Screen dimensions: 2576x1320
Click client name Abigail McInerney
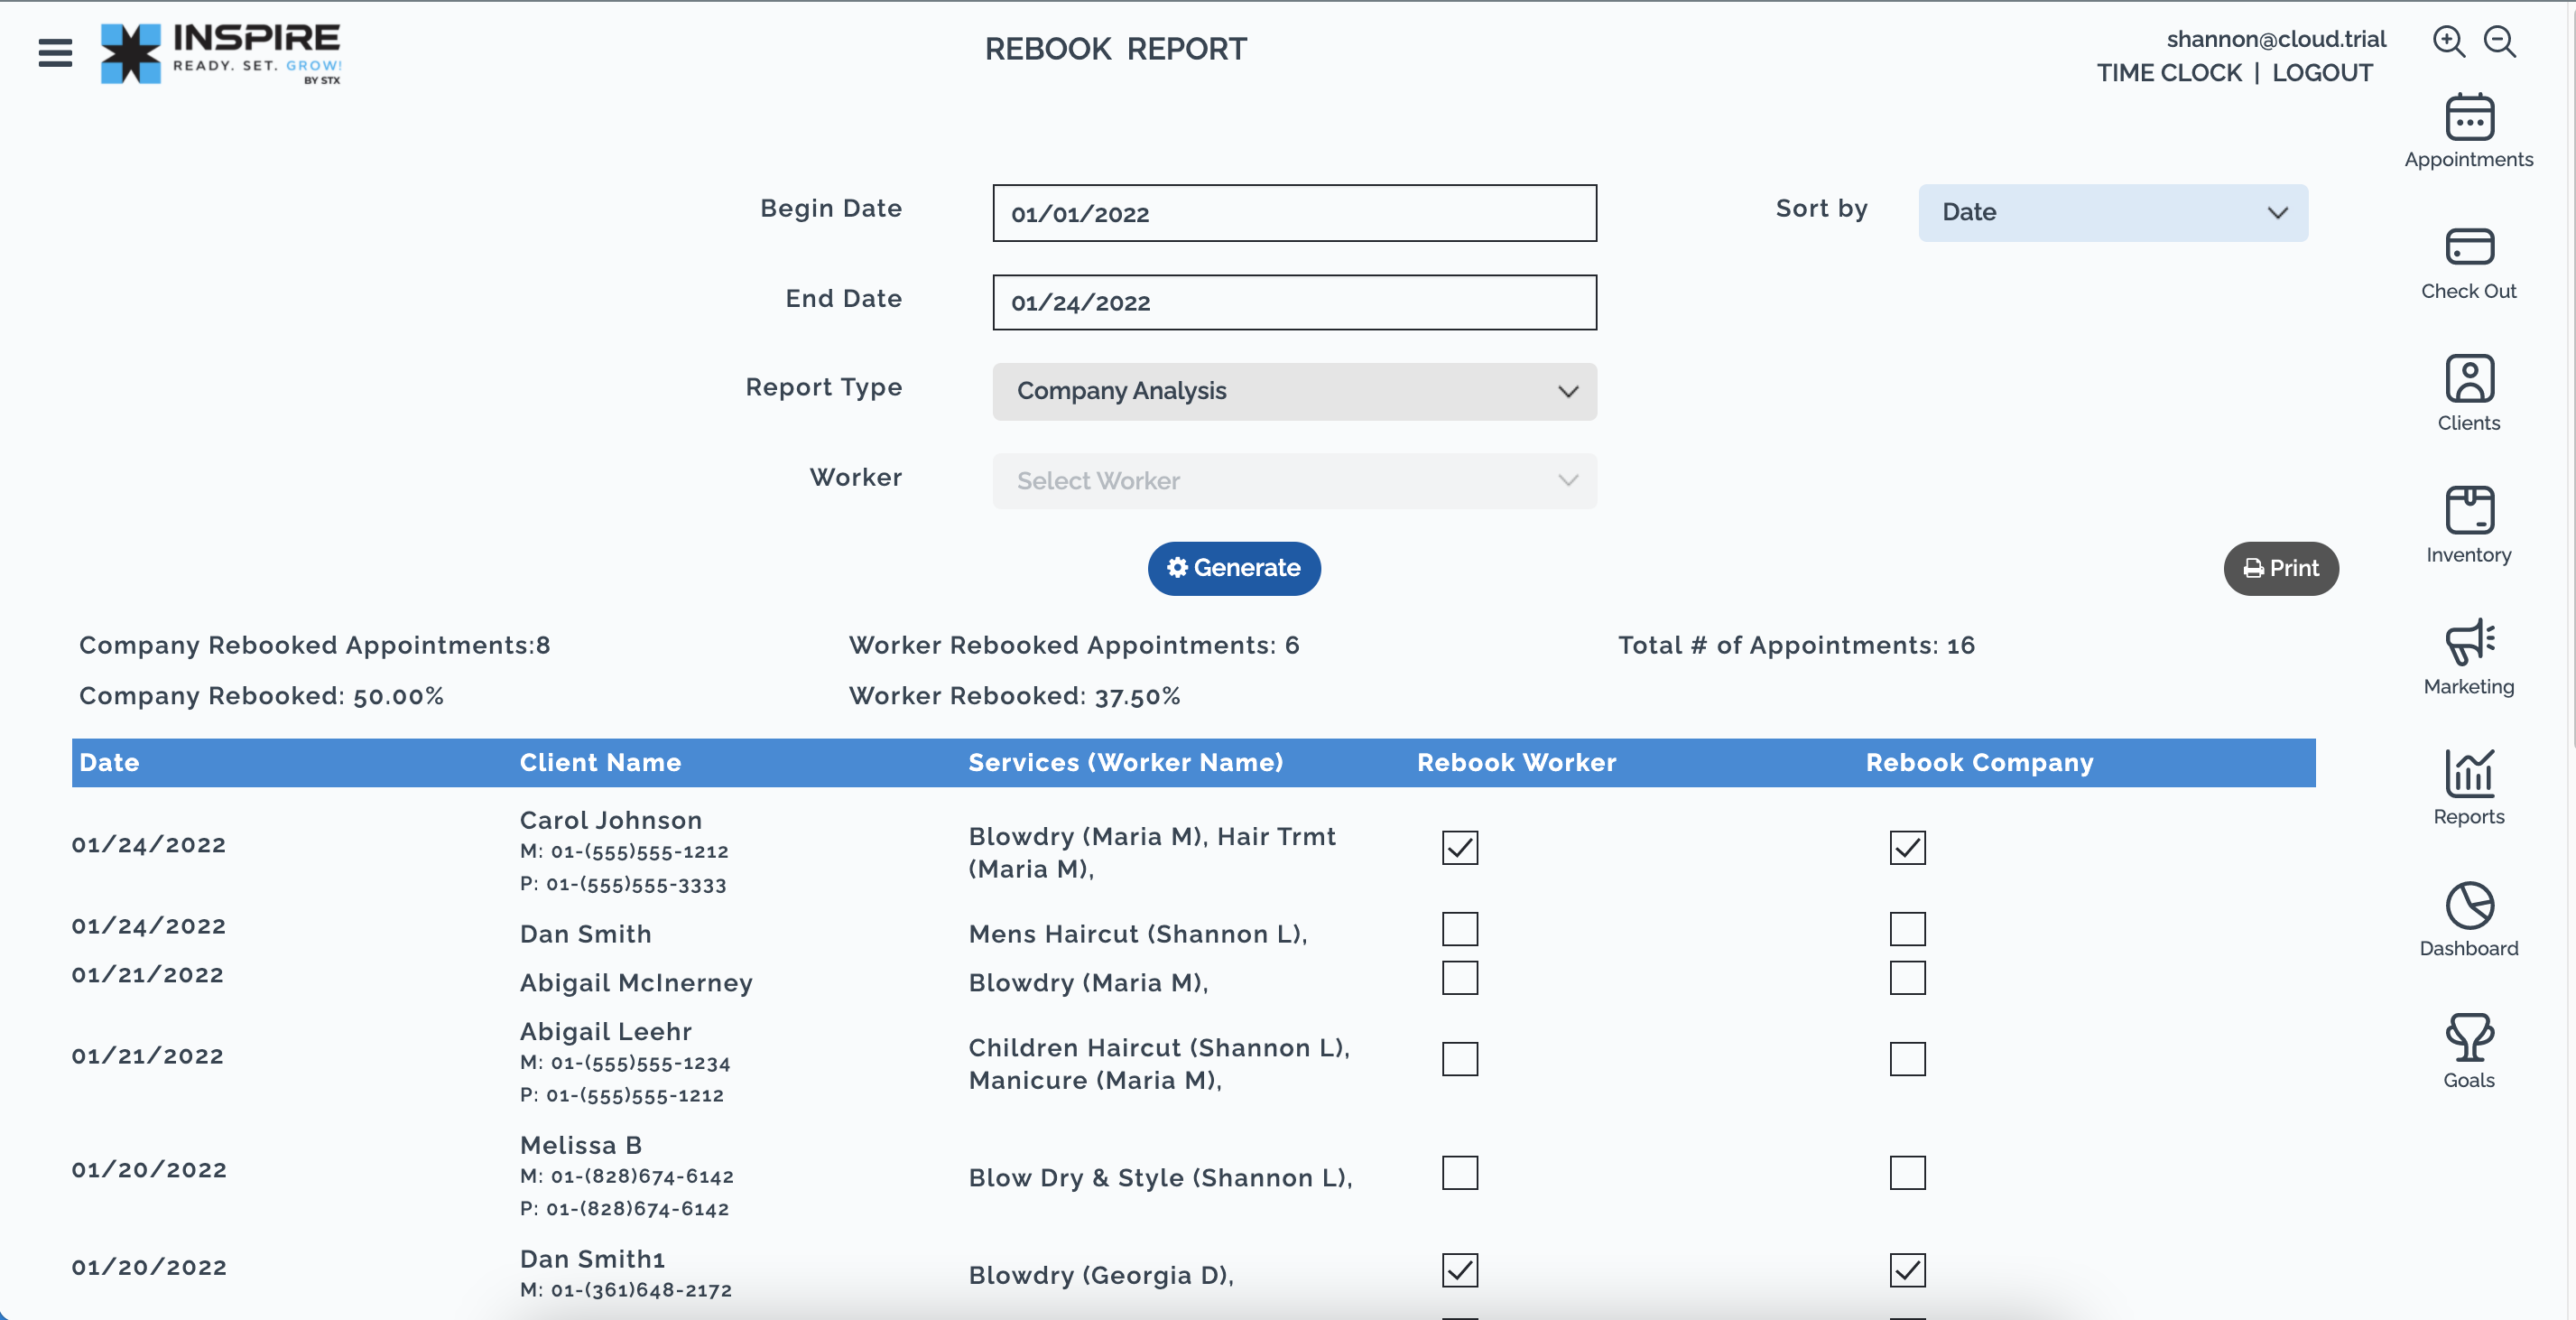click(x=636, y=983)
